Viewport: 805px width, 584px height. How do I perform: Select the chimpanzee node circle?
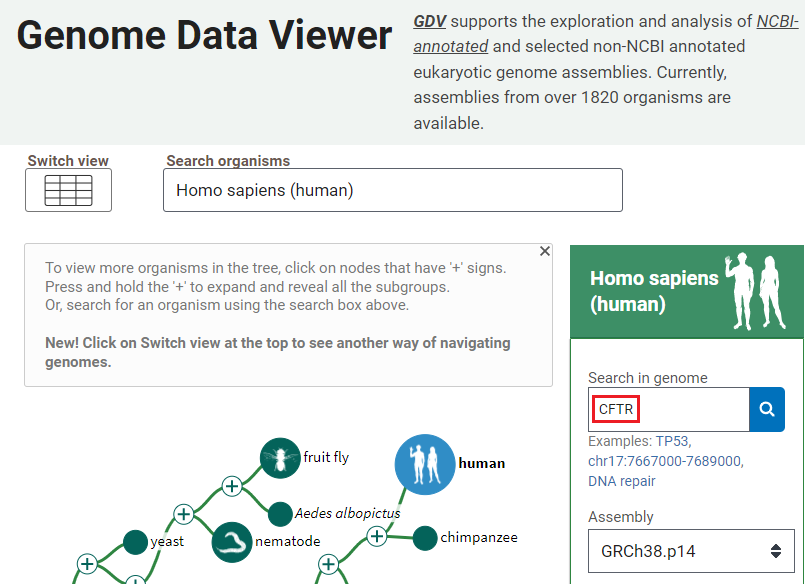click(425, 538)
